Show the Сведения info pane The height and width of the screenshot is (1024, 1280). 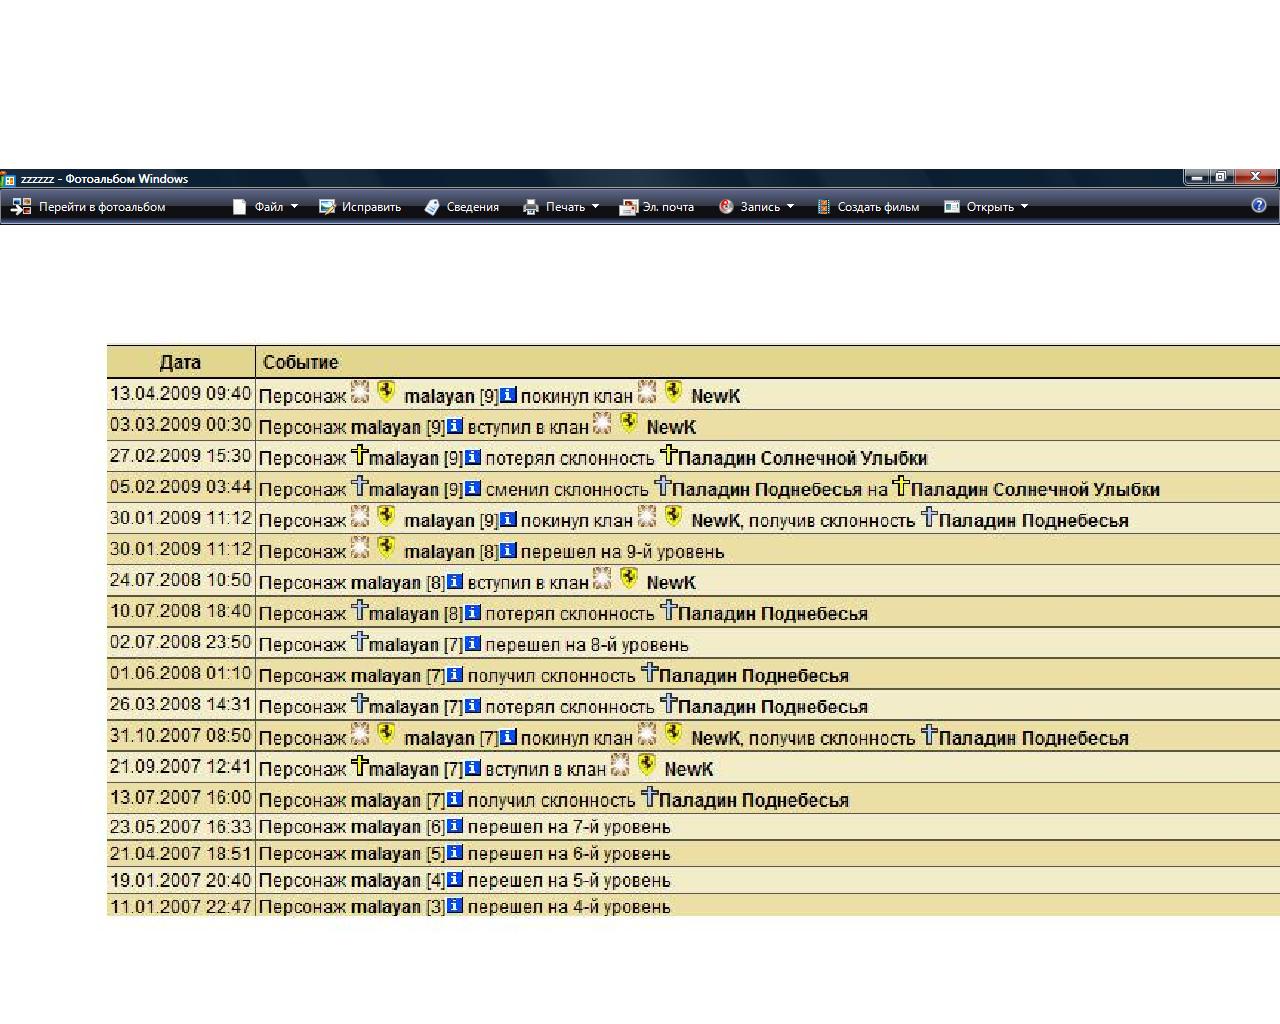click(x=462, y=207)
